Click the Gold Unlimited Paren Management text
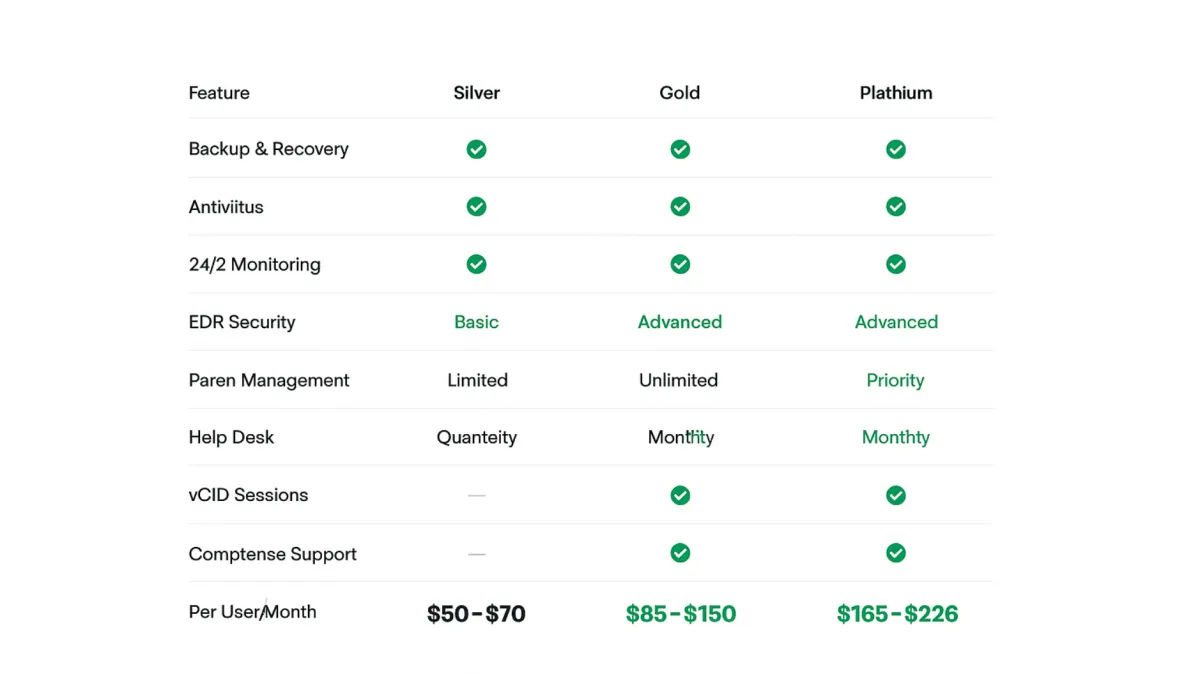This screenshot has width=1200, height=674. click(x=679, y=380)
